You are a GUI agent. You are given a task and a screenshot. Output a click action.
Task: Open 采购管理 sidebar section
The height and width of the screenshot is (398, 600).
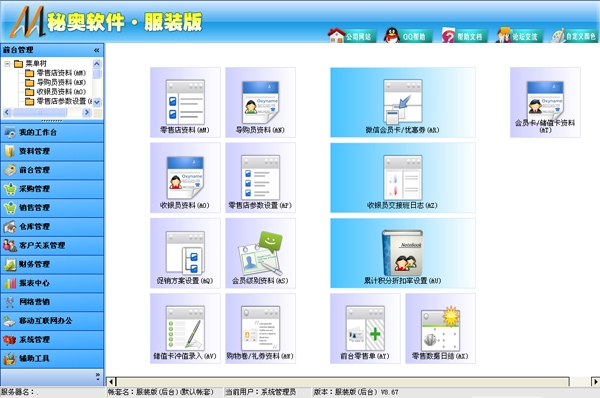pyautogui.click(x=52, y=189)
